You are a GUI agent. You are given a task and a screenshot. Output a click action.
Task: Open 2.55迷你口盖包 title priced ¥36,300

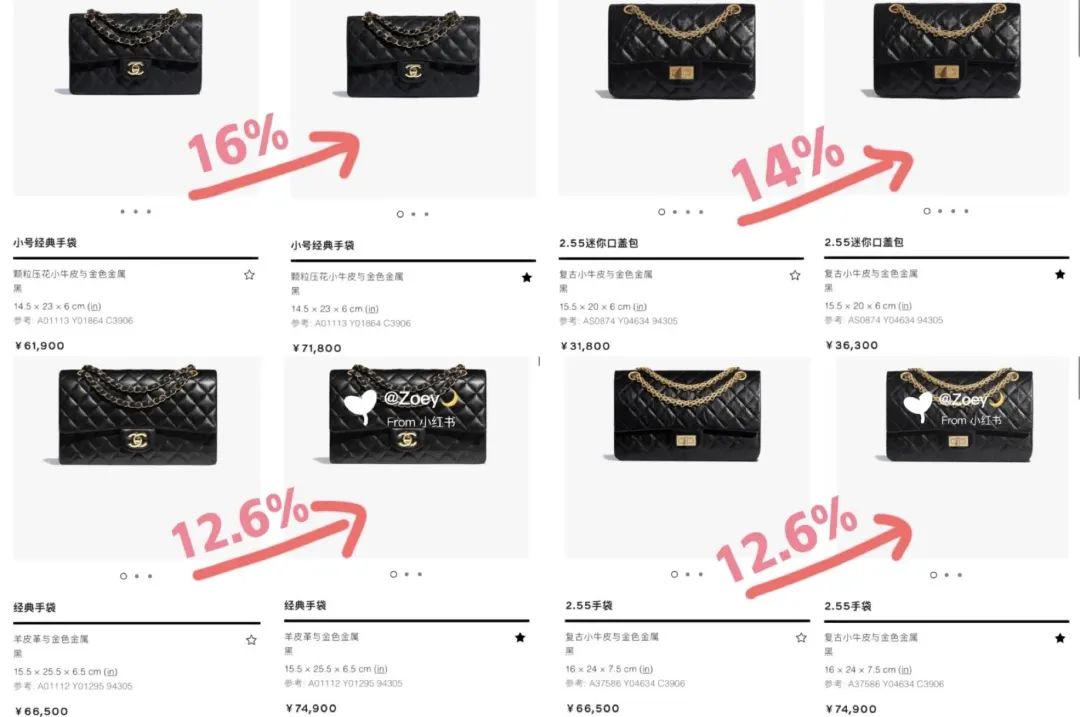click(864, 242)
